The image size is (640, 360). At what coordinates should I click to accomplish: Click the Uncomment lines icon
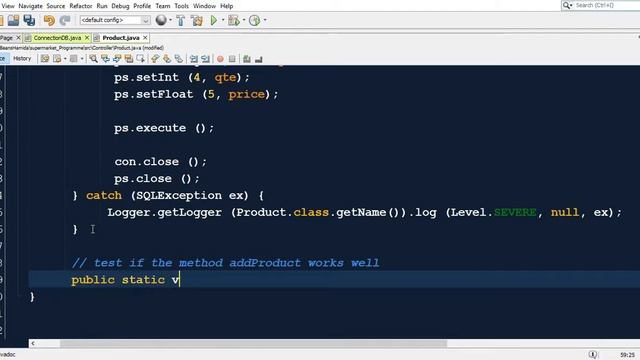(x=258, y=59)
